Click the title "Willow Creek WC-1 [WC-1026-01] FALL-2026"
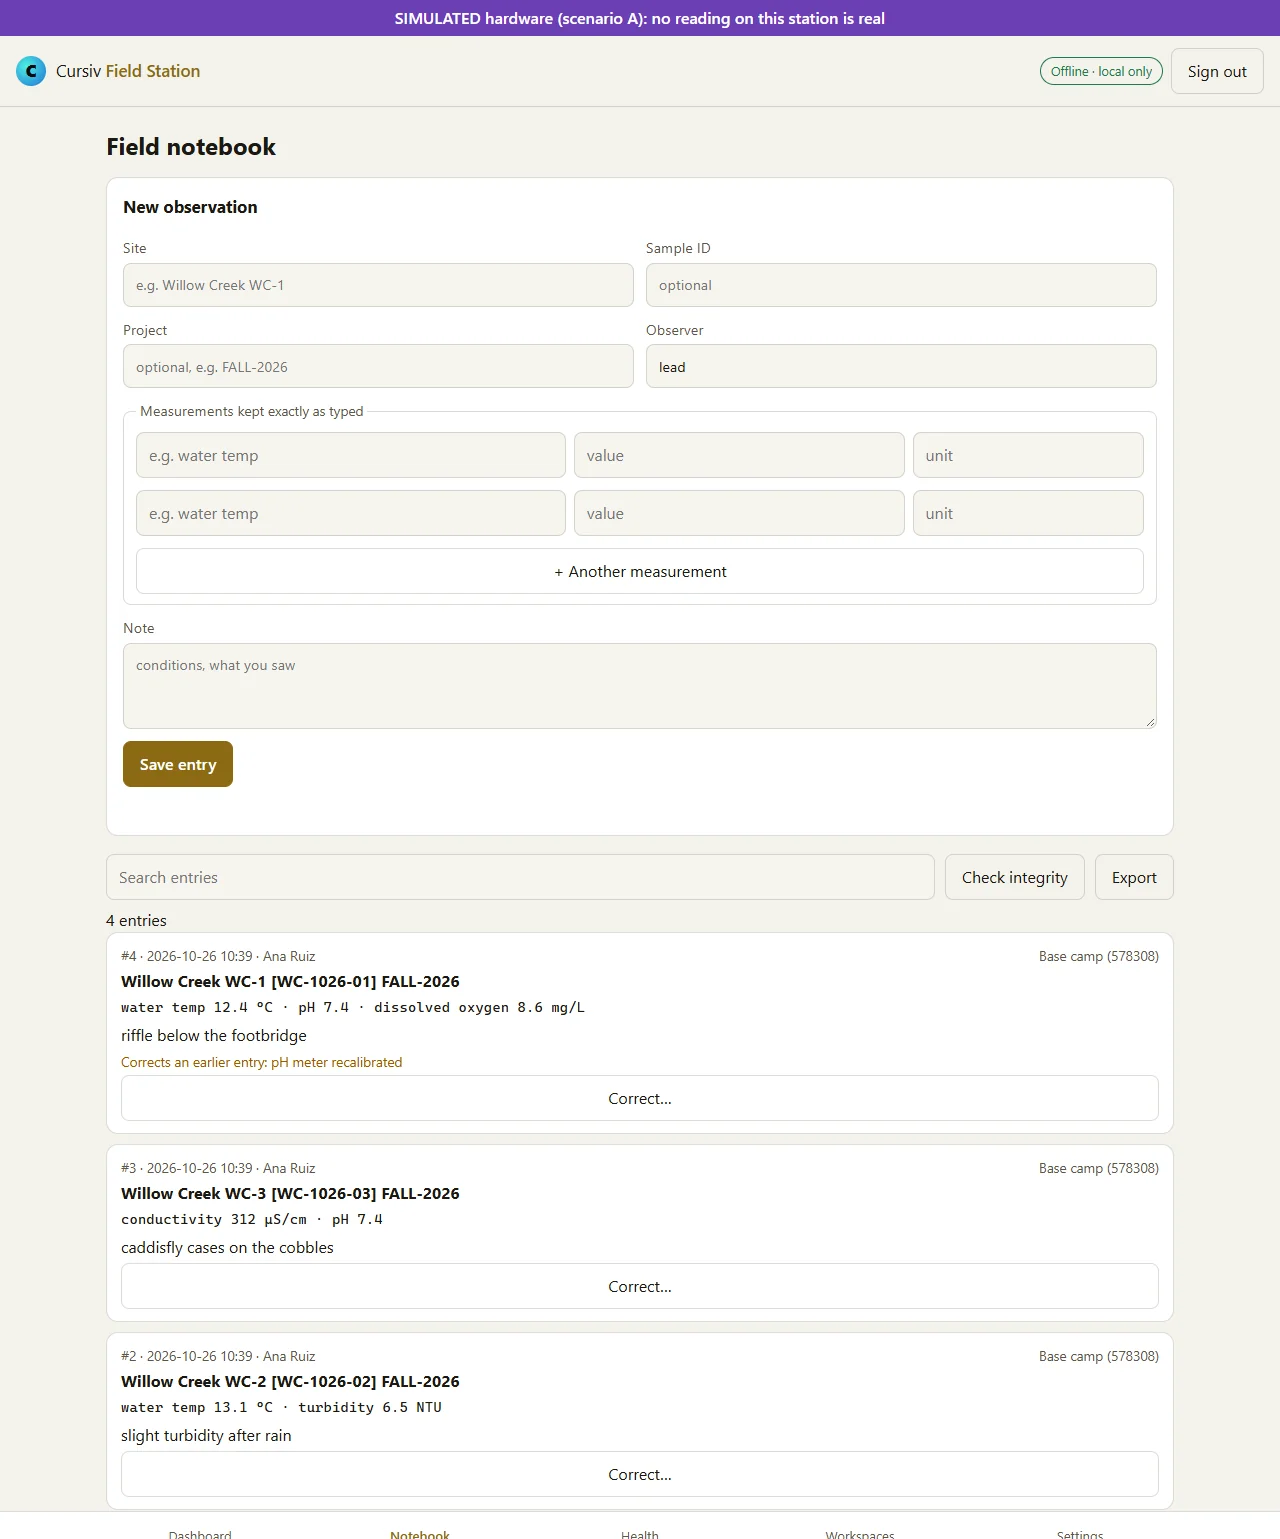This screenshot has height=1539, width=1280. pyautogui.click(x=290, y=982)
